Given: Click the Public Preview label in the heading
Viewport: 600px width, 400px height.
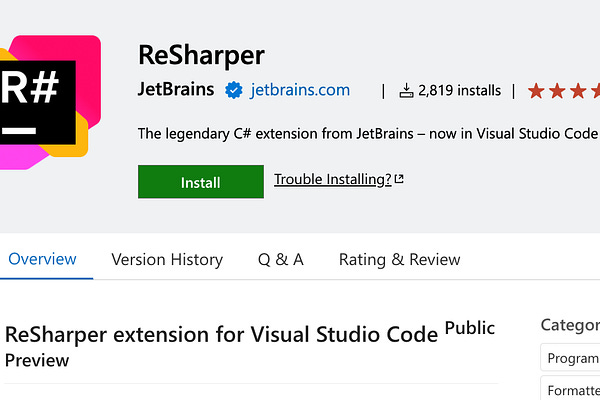Looking at the screenshot, I should click(x=470, y=328).
